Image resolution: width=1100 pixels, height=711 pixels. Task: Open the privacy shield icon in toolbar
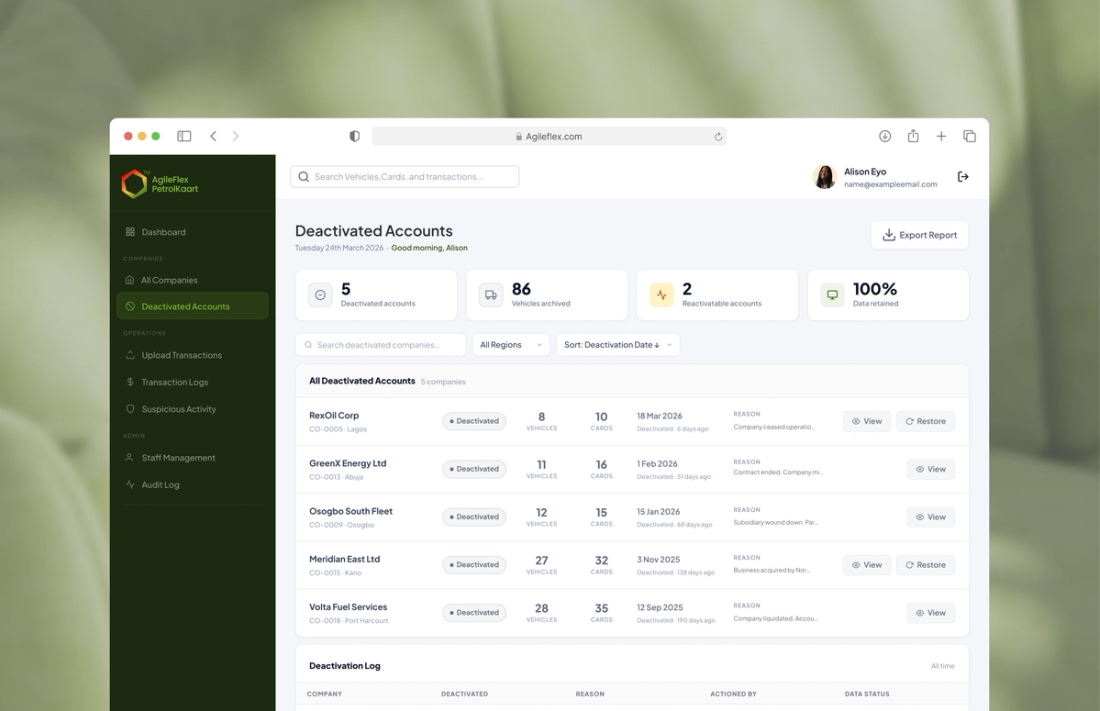354,136
